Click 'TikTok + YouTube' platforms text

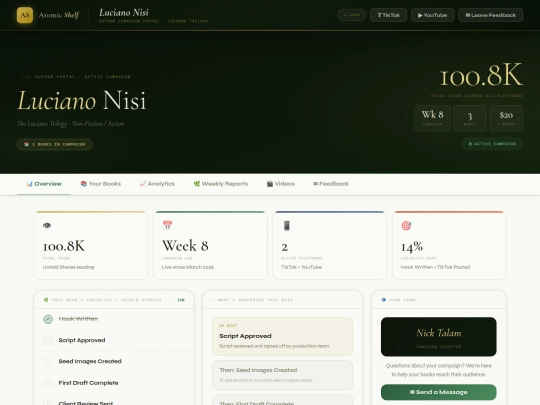pos(301,267)
